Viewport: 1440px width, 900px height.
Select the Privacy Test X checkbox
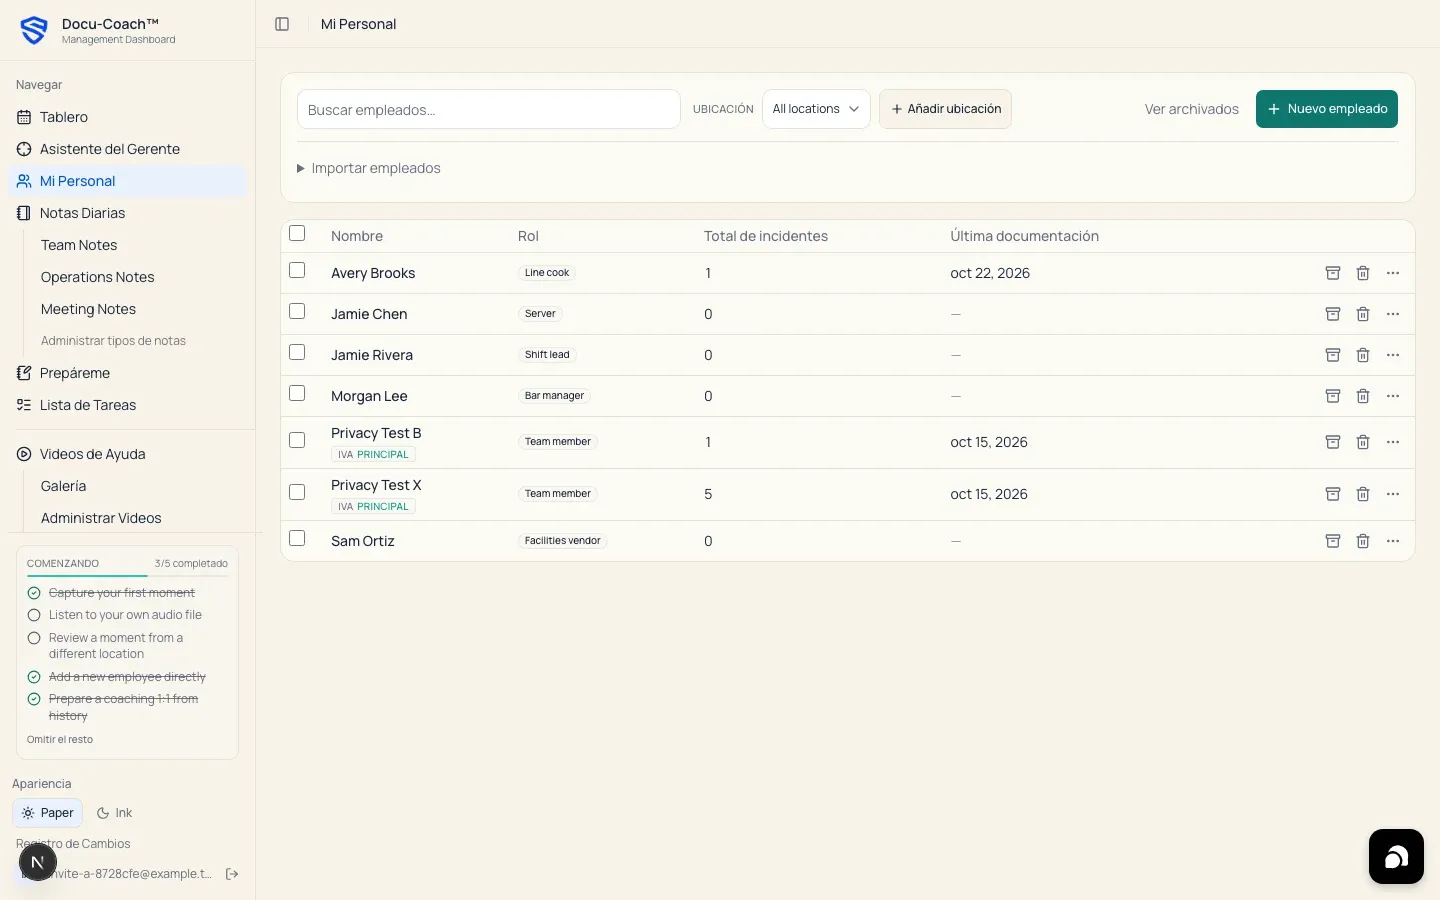click(x=297, y=492)
